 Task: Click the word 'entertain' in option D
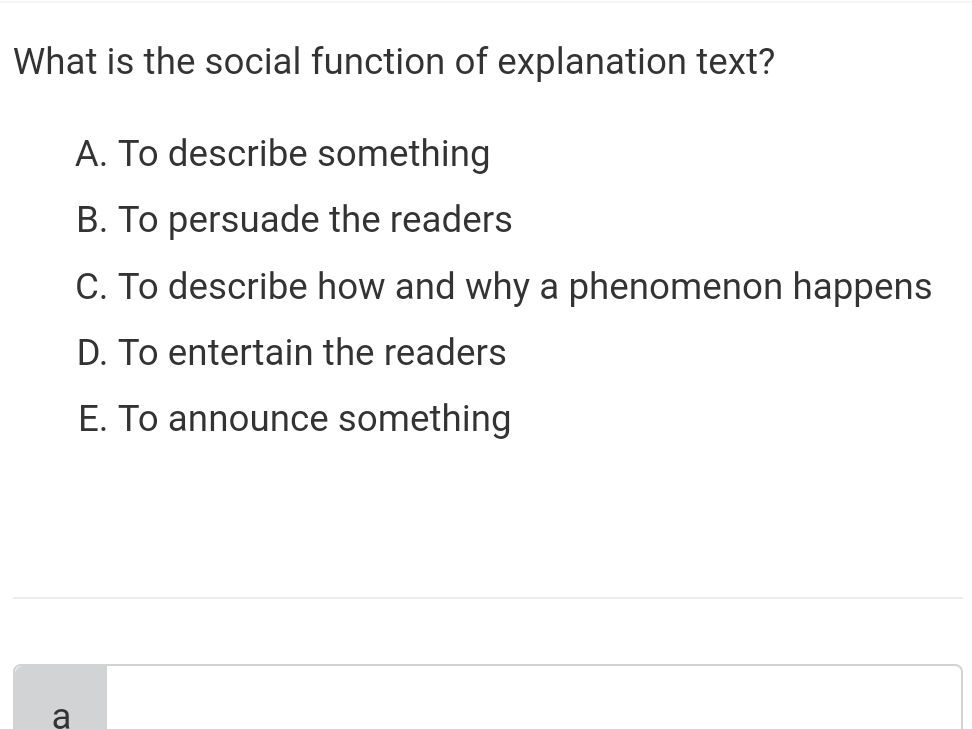pyautogui.click(x=240, y=352)
